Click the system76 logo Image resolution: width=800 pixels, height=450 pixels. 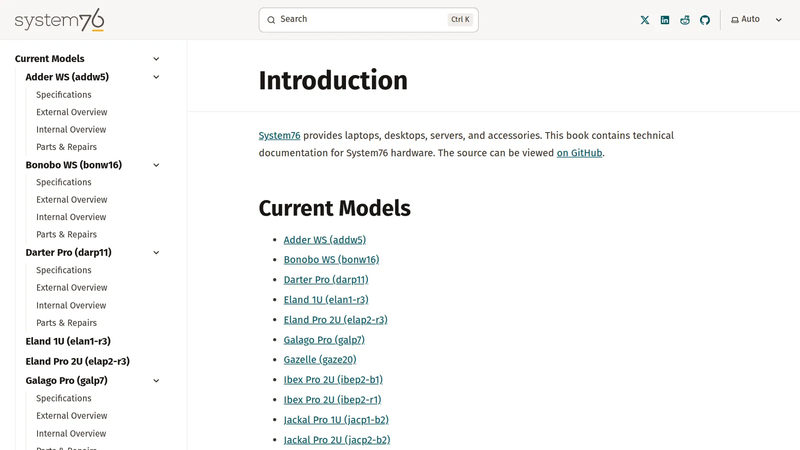coord(59,20)
